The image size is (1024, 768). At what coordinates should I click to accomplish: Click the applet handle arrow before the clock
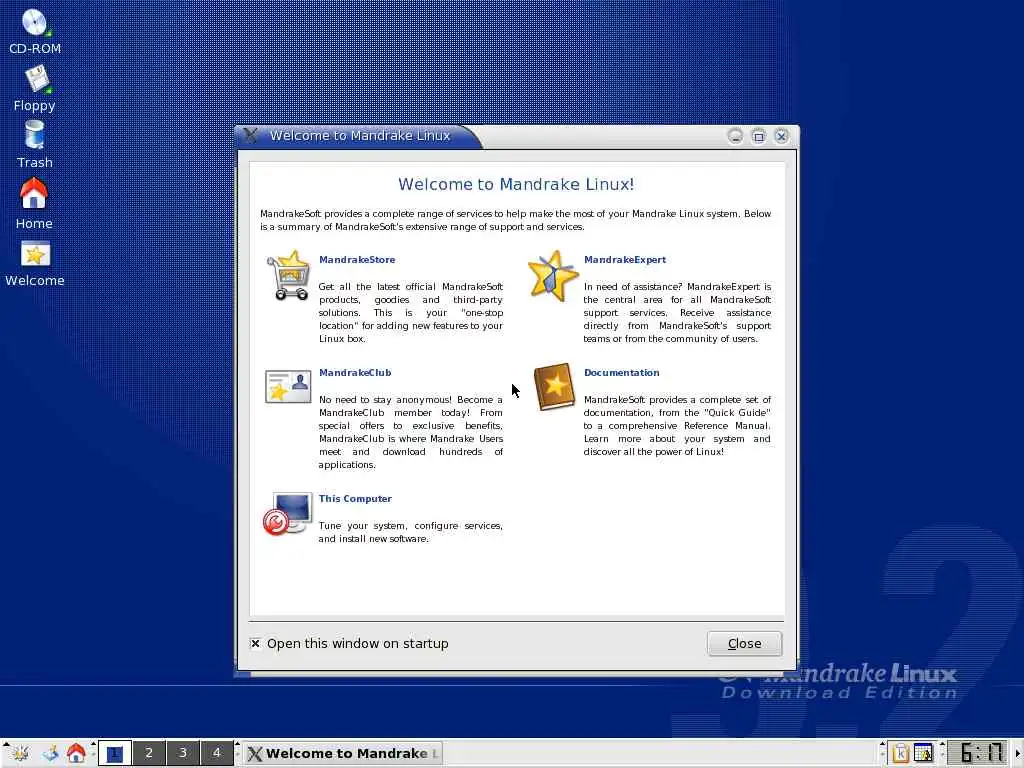coord(942,744)
